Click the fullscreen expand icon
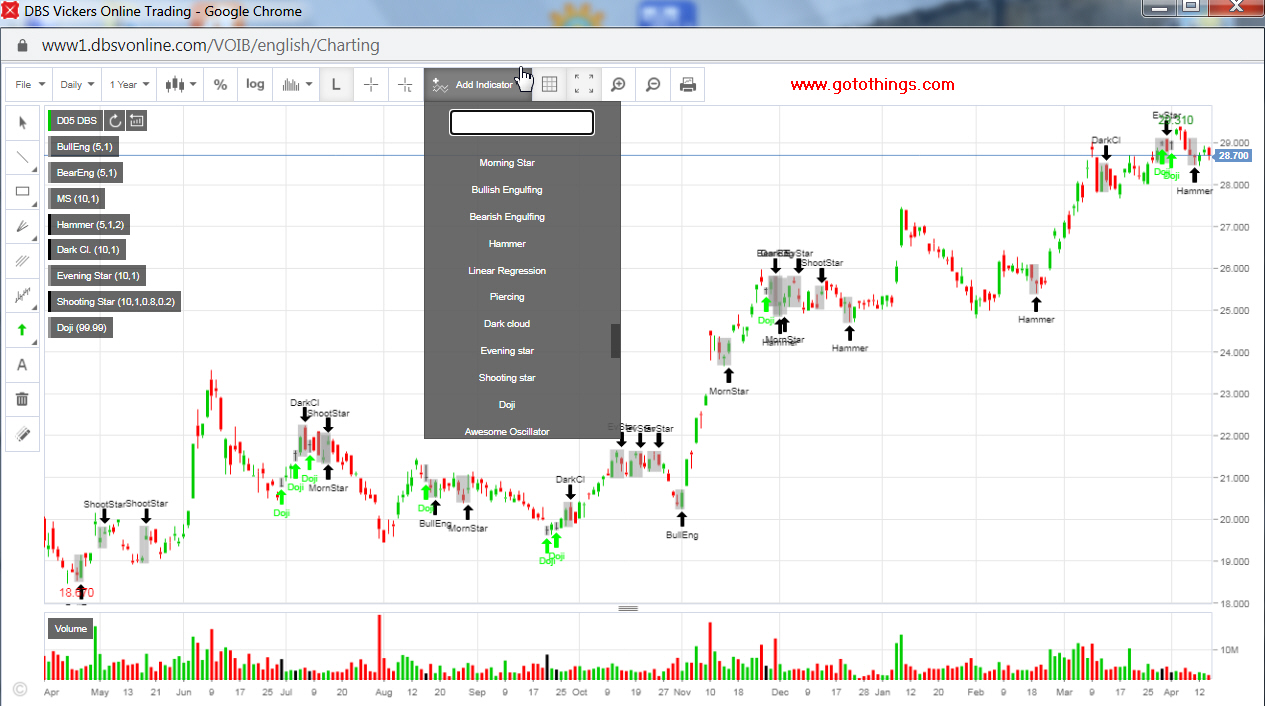1265x706 pixels. point(584,85)
